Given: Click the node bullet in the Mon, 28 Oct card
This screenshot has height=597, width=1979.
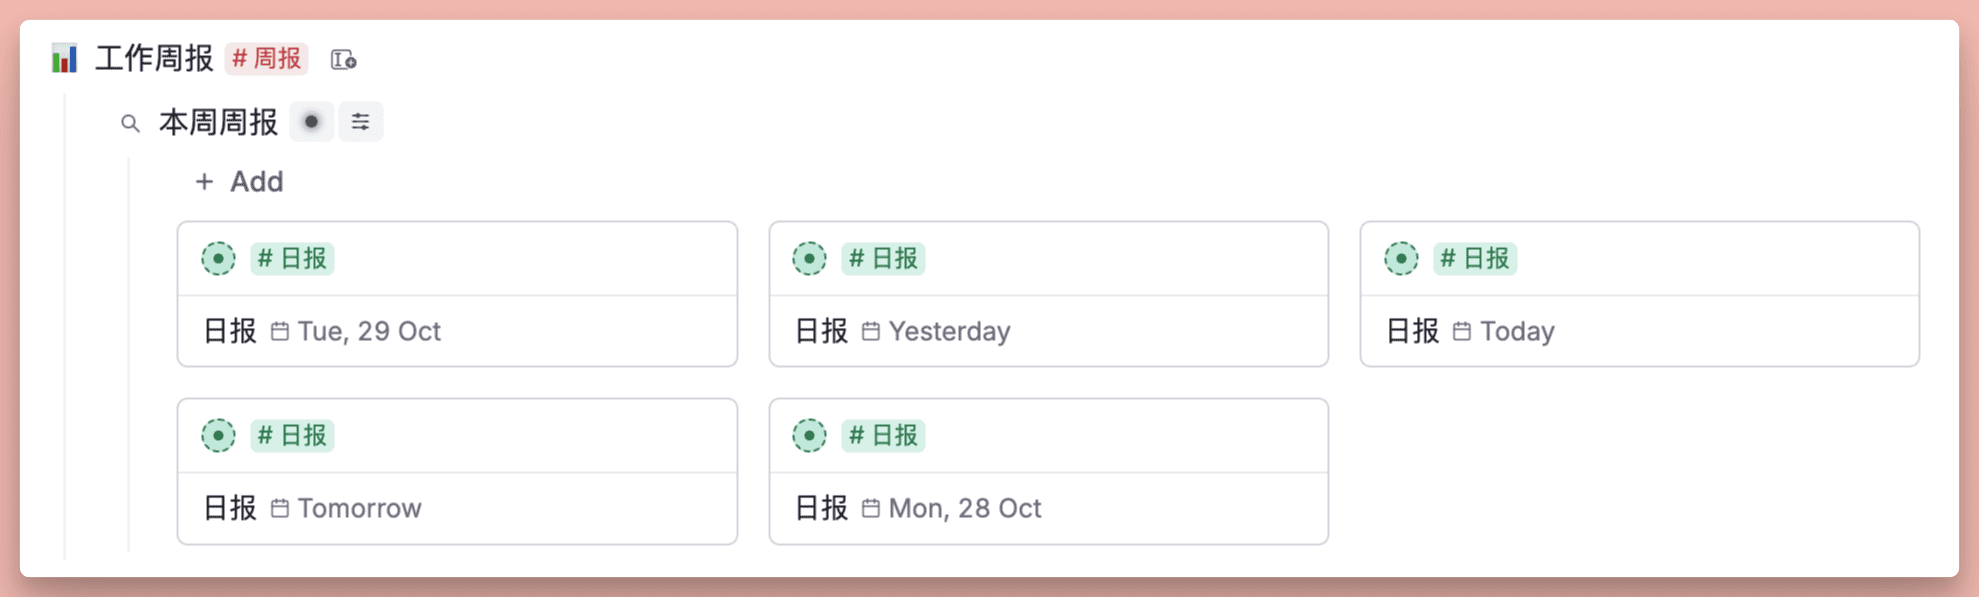Looking at the screenshot, I should tap(809, 436).
